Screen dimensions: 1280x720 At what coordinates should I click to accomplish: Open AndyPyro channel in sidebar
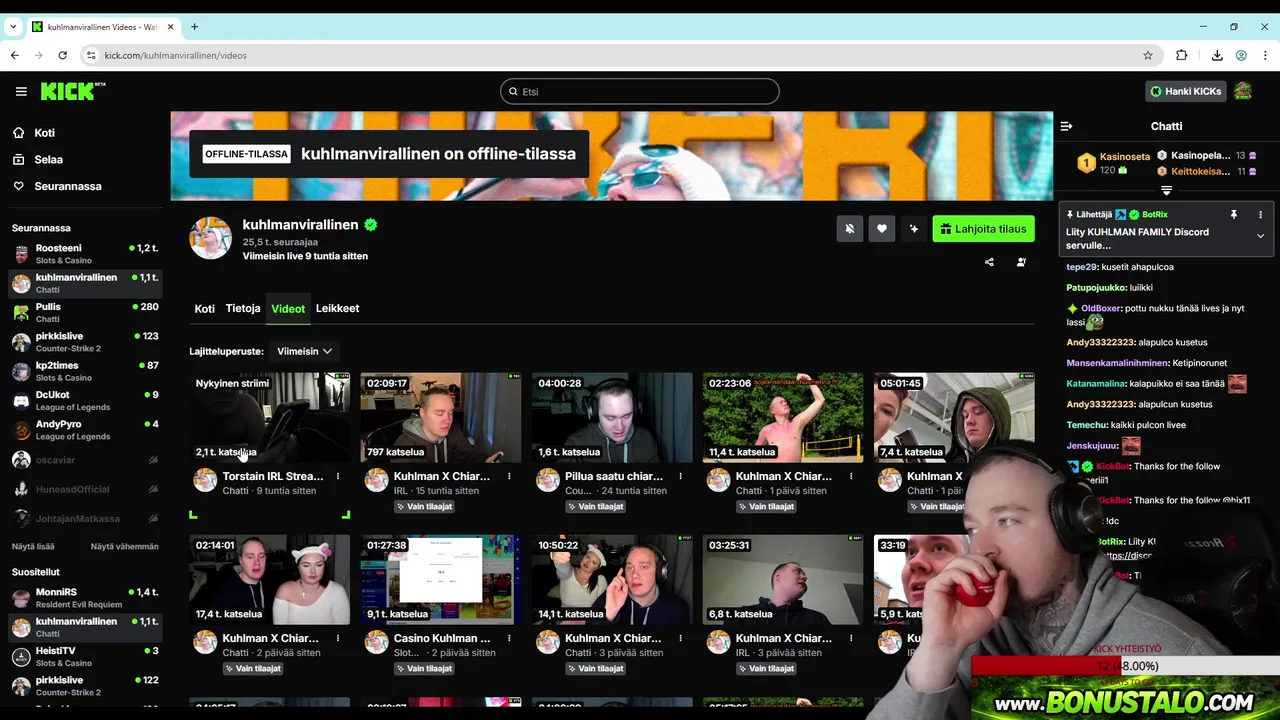tap(84, 430)
